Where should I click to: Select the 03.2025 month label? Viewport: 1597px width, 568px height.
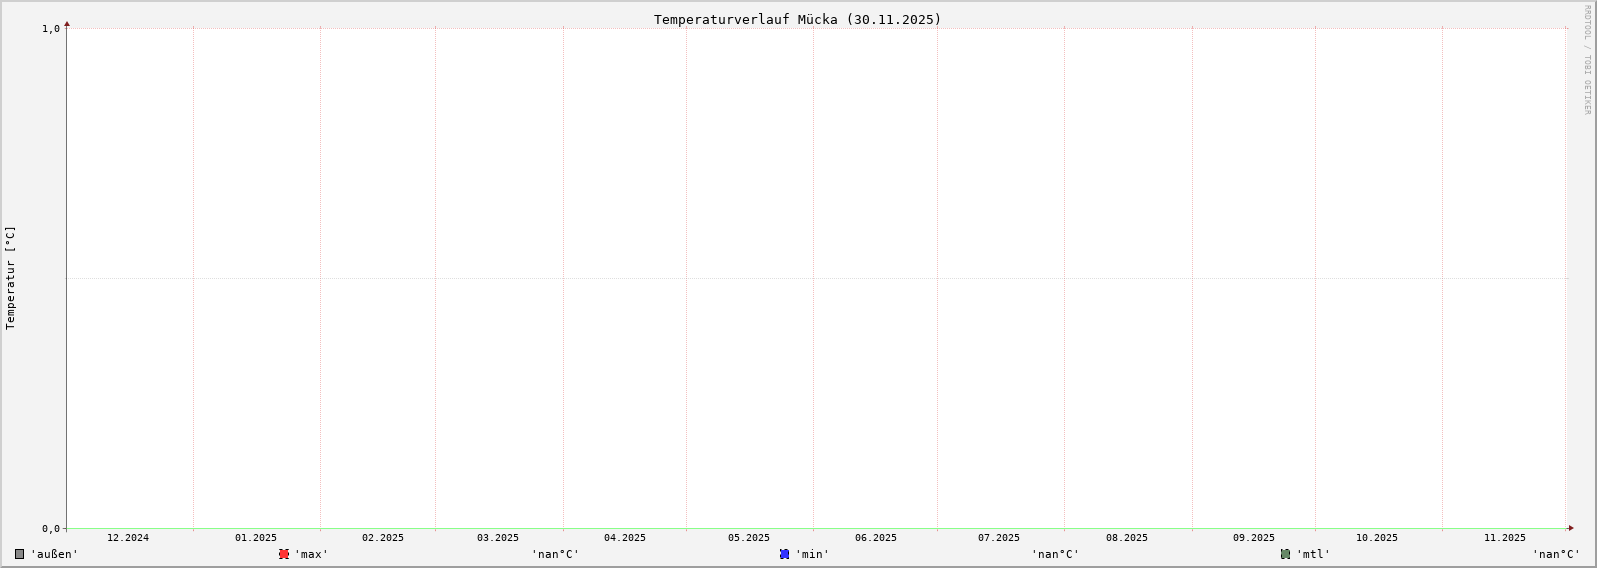tap(498, 538)
